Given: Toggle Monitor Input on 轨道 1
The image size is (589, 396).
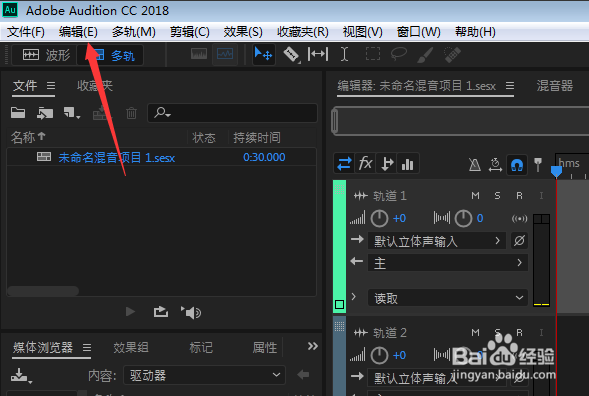Looking at the screenshot, I should click(541, 195).
